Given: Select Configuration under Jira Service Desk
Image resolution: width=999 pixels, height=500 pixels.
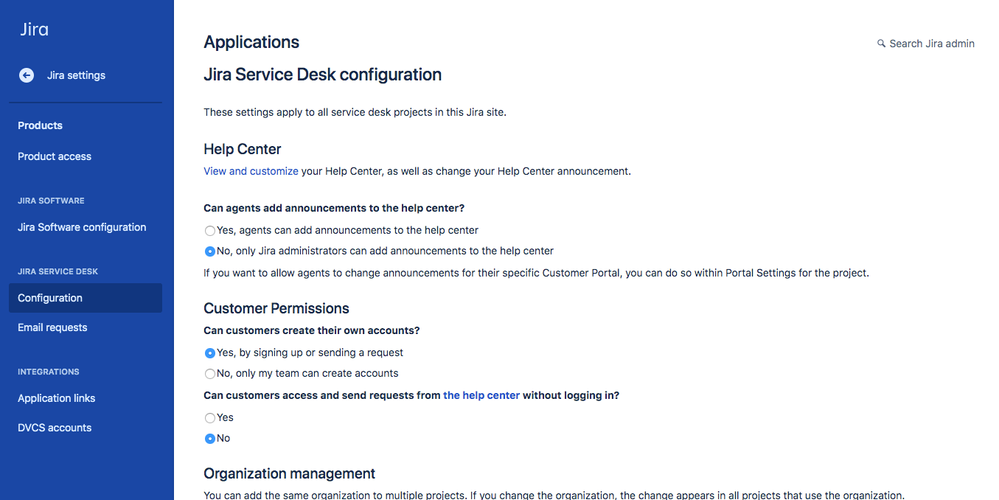Looking at the screenshot, I should pos(85,298).
